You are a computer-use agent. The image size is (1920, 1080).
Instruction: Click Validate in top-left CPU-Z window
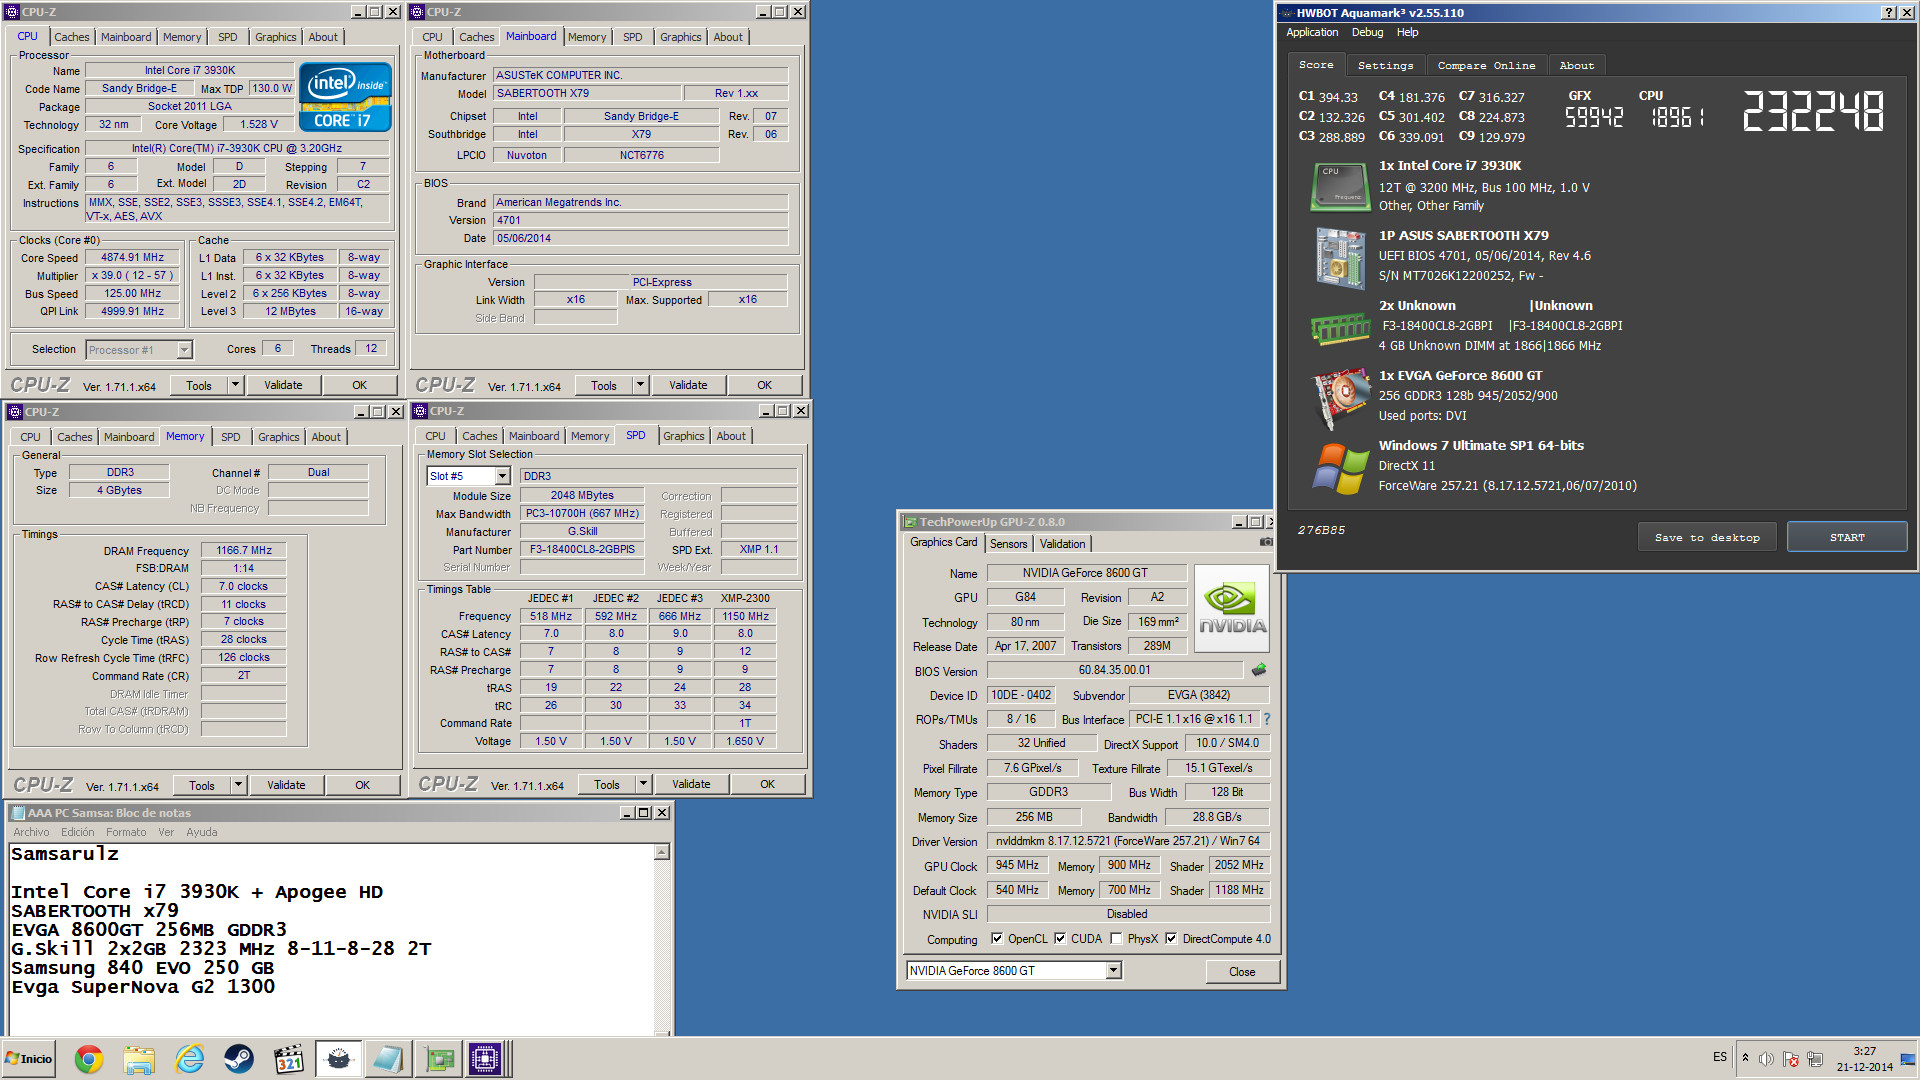pyautogui.click(x=283, y=385)
